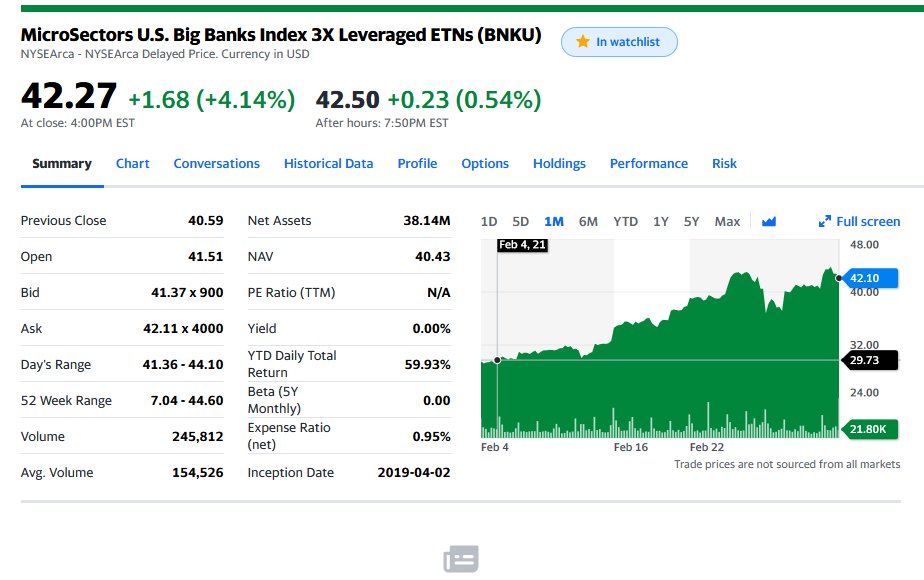Select the 1D chart range
The image size is (924, 580).
[489, 222]
